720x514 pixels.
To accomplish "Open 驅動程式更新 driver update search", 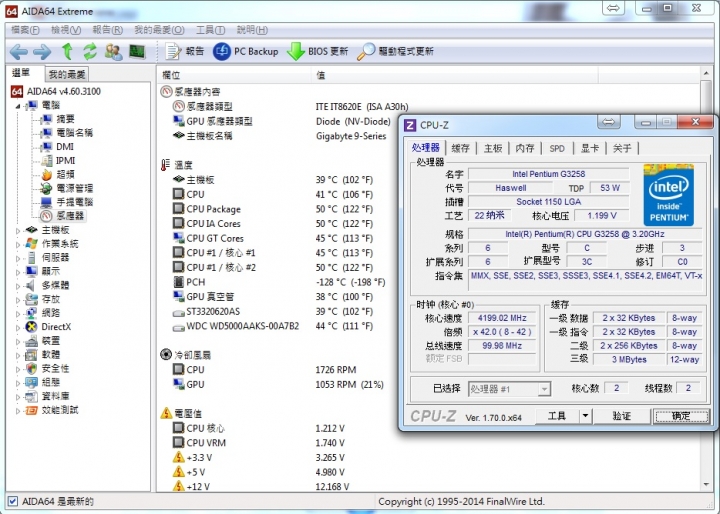I will (x=395, y=51).
